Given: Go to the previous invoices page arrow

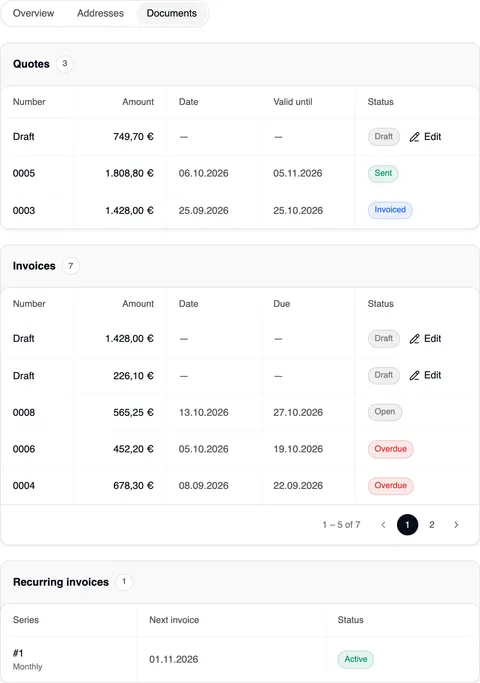Looking at the screenshot, I should pos(383,525).
